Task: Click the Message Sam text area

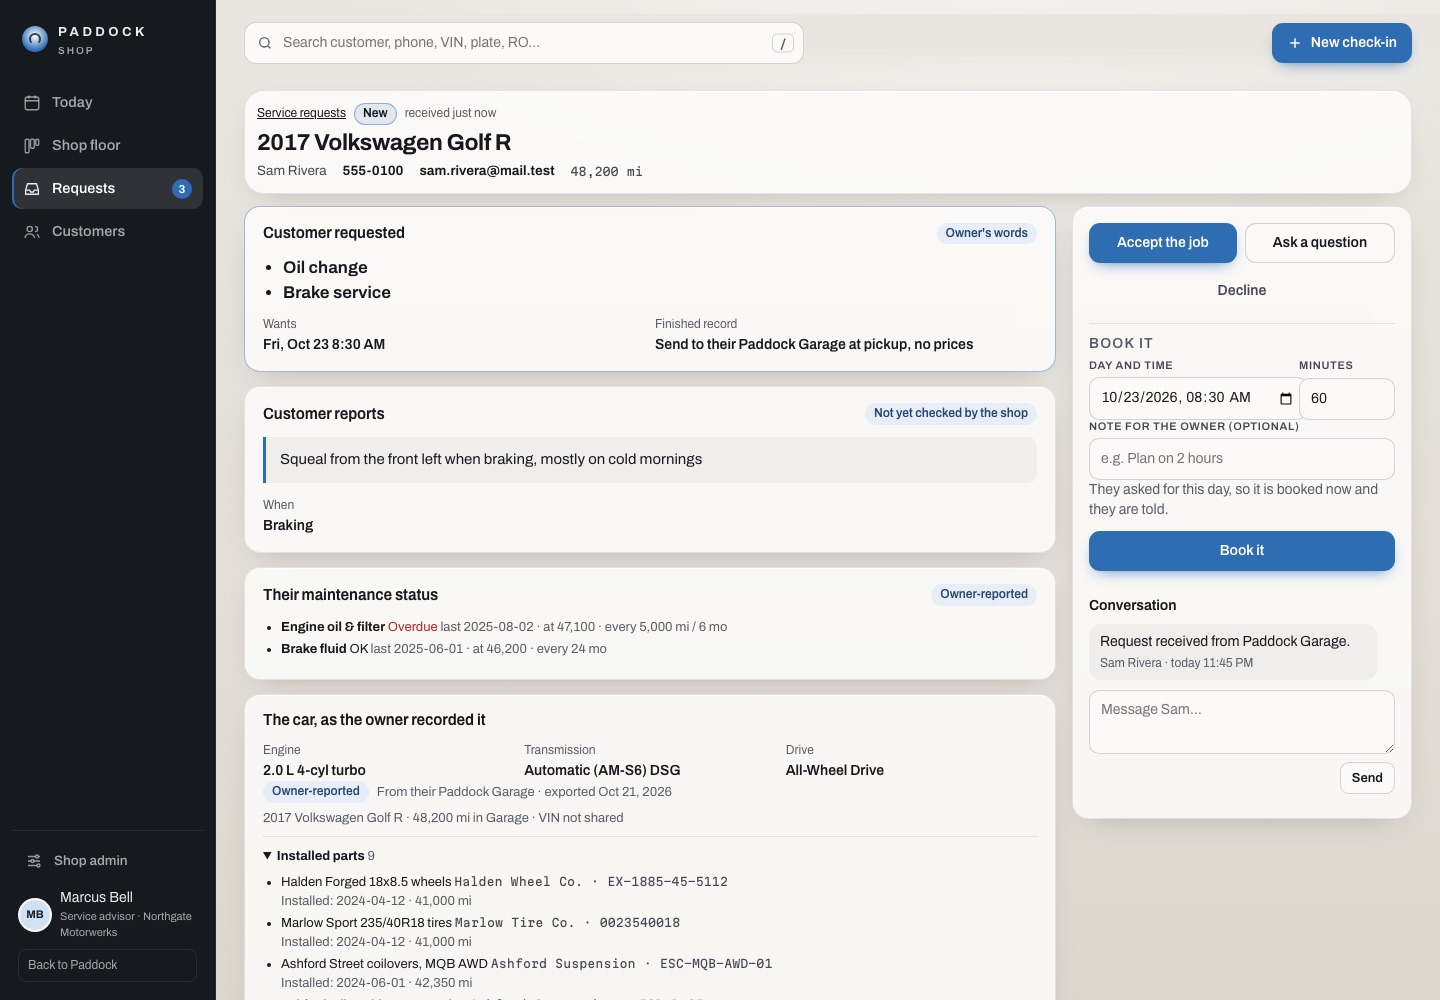Action: click(1242, 722)
